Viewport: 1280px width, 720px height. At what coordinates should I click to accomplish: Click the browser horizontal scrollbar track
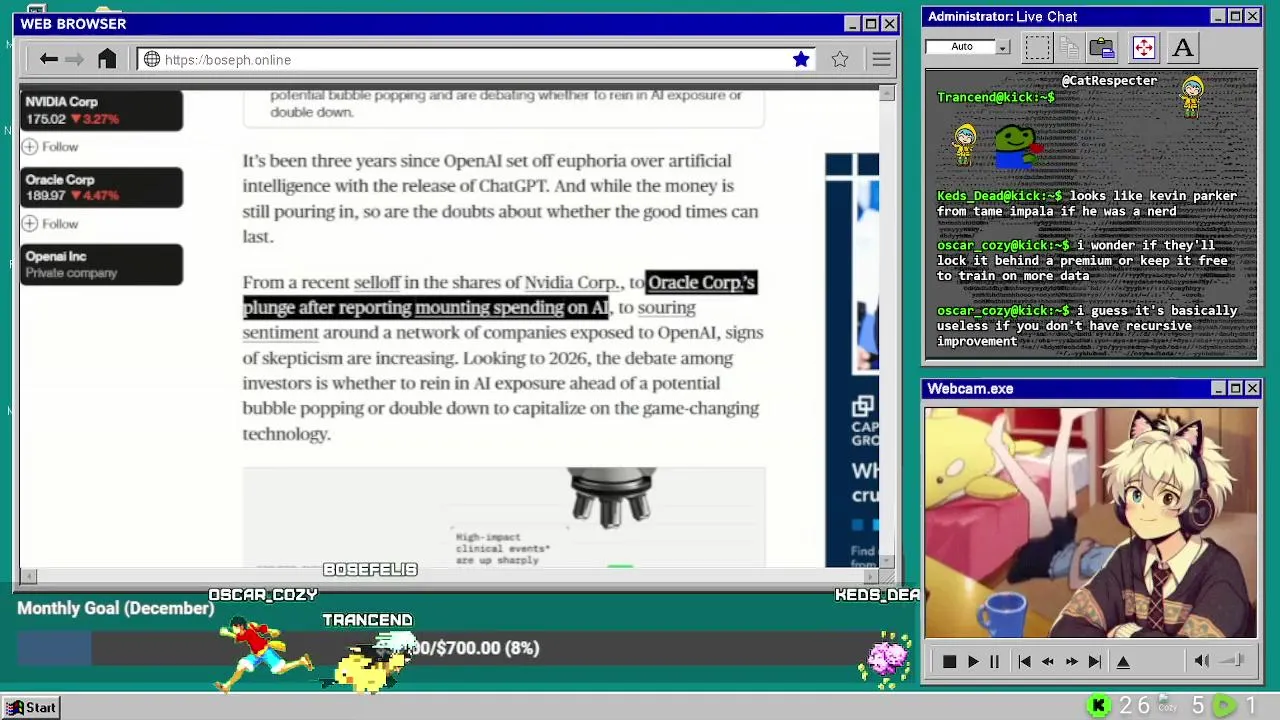[449, 576]
